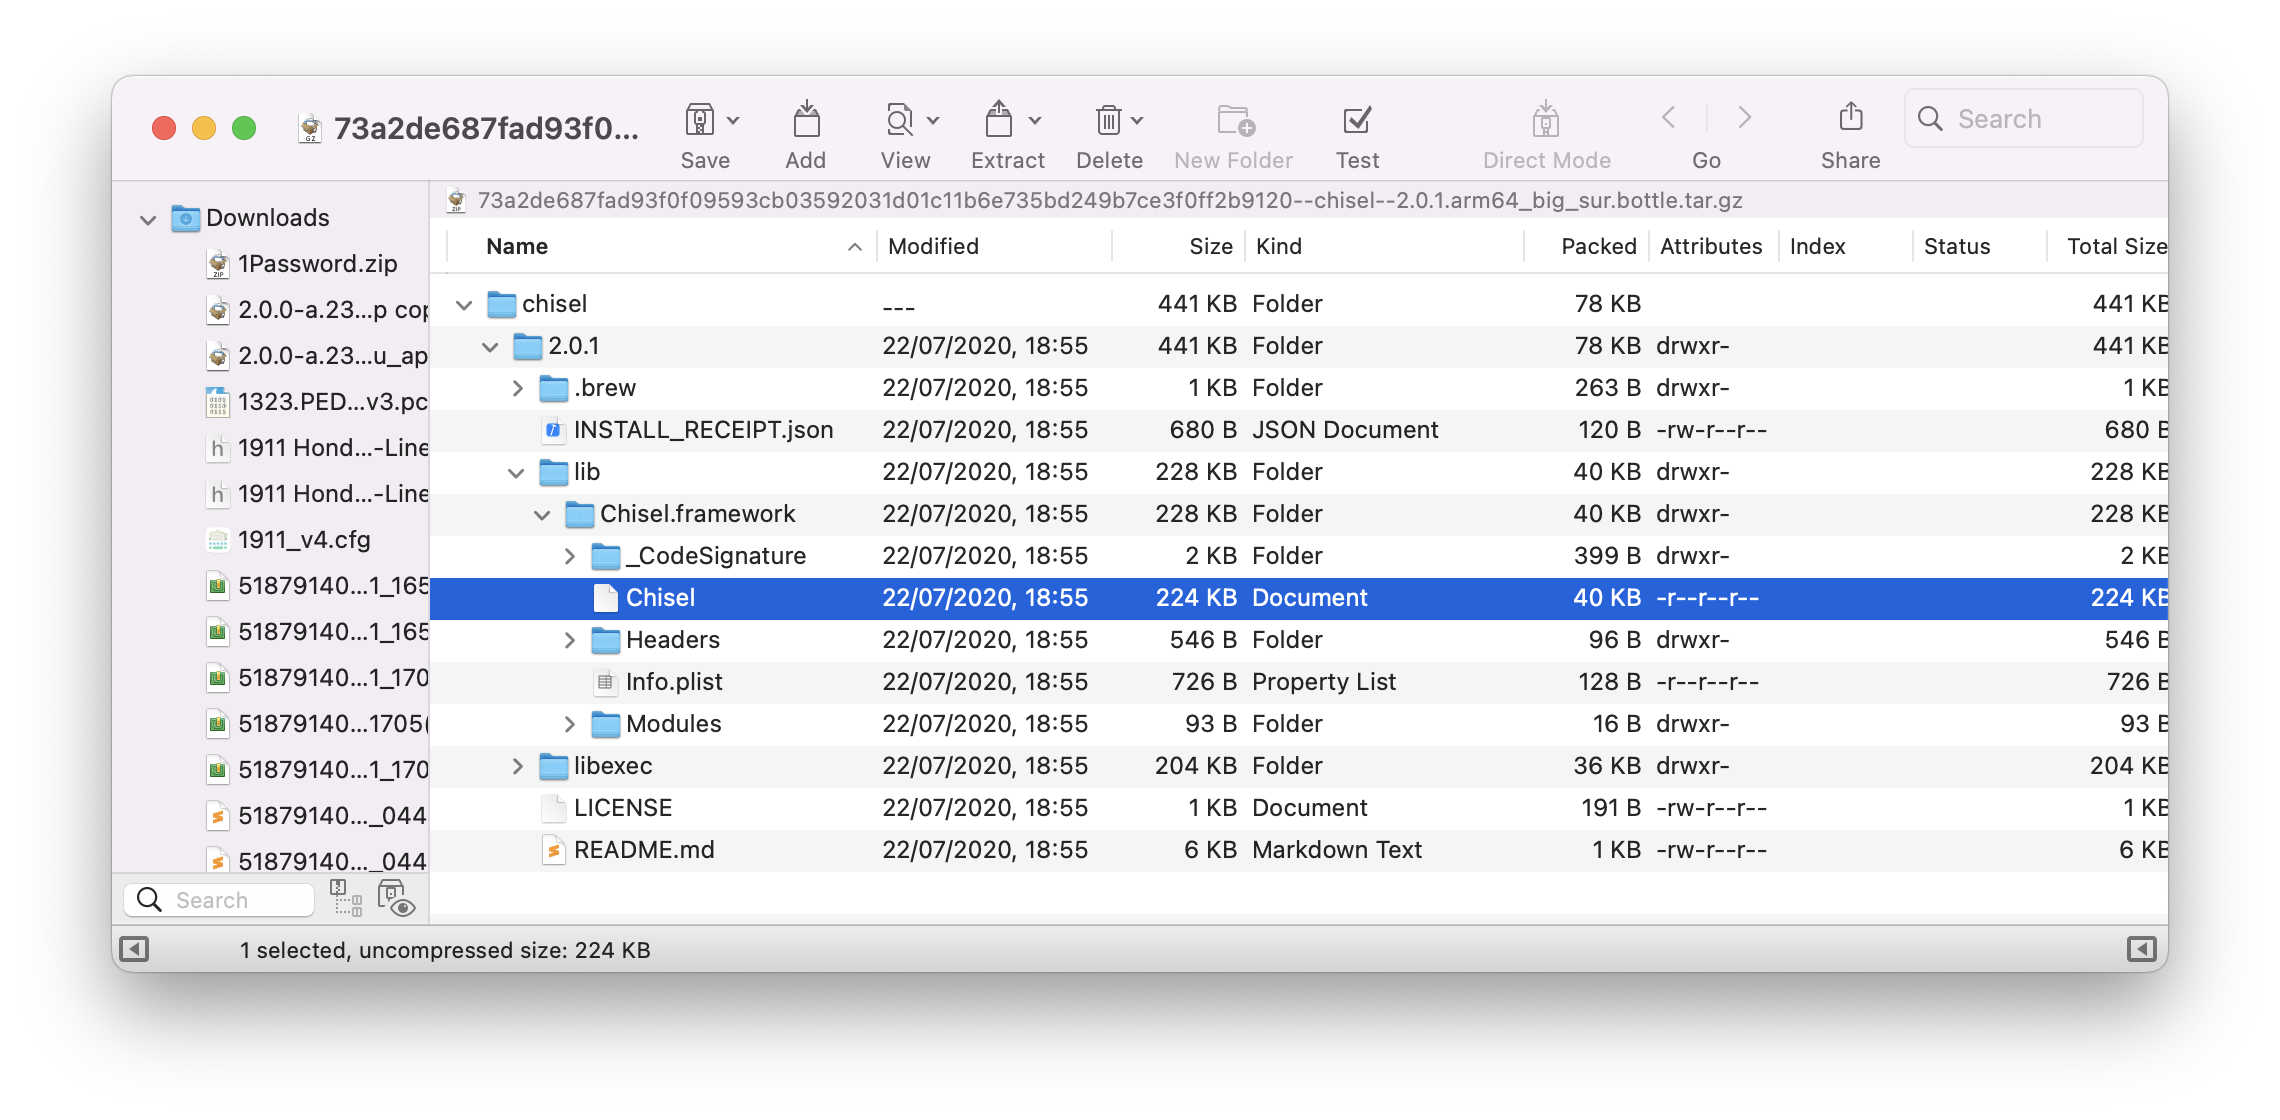Viewport: 2280px width, 1120px height.
Task: Click the Add toolbar icon
Action: (806, 120)
